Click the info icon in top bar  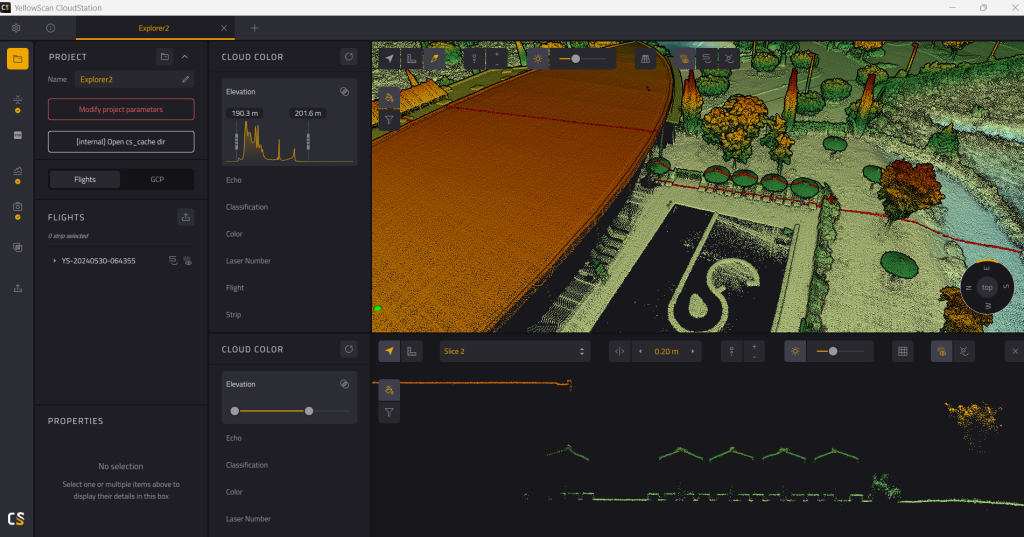coord(50,28)
